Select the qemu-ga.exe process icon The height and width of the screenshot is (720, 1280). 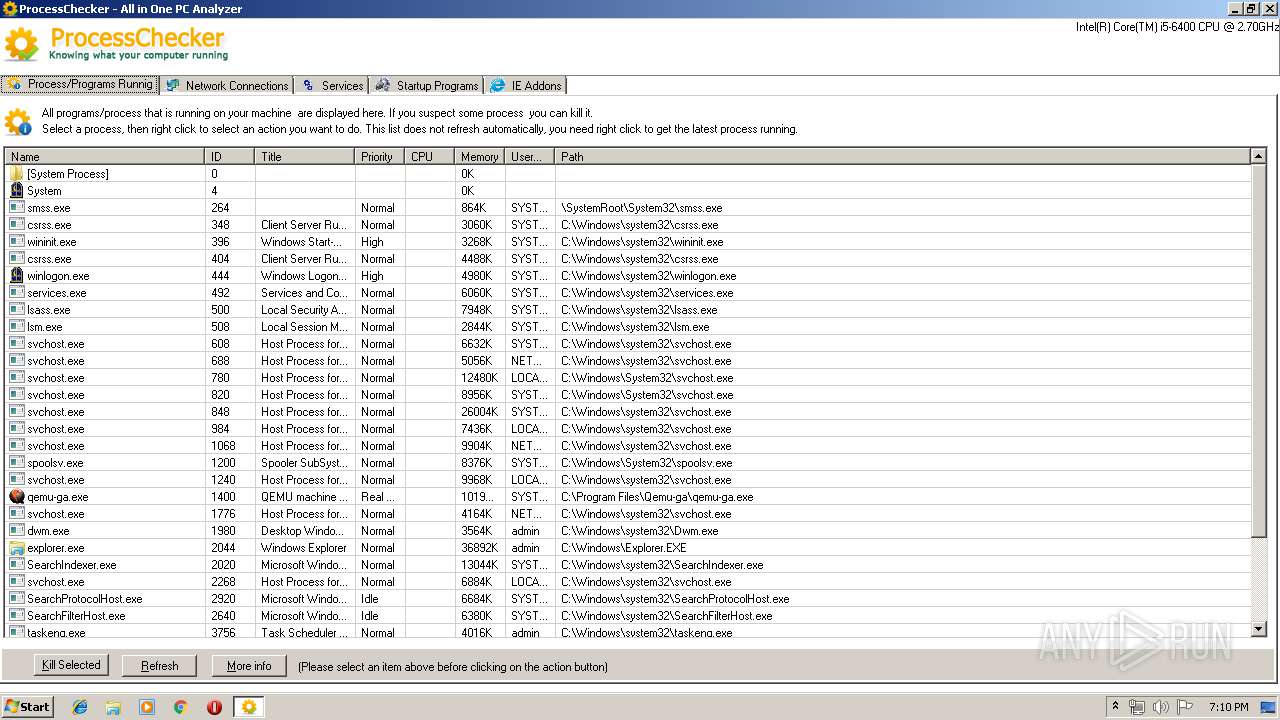click(16, 497)
